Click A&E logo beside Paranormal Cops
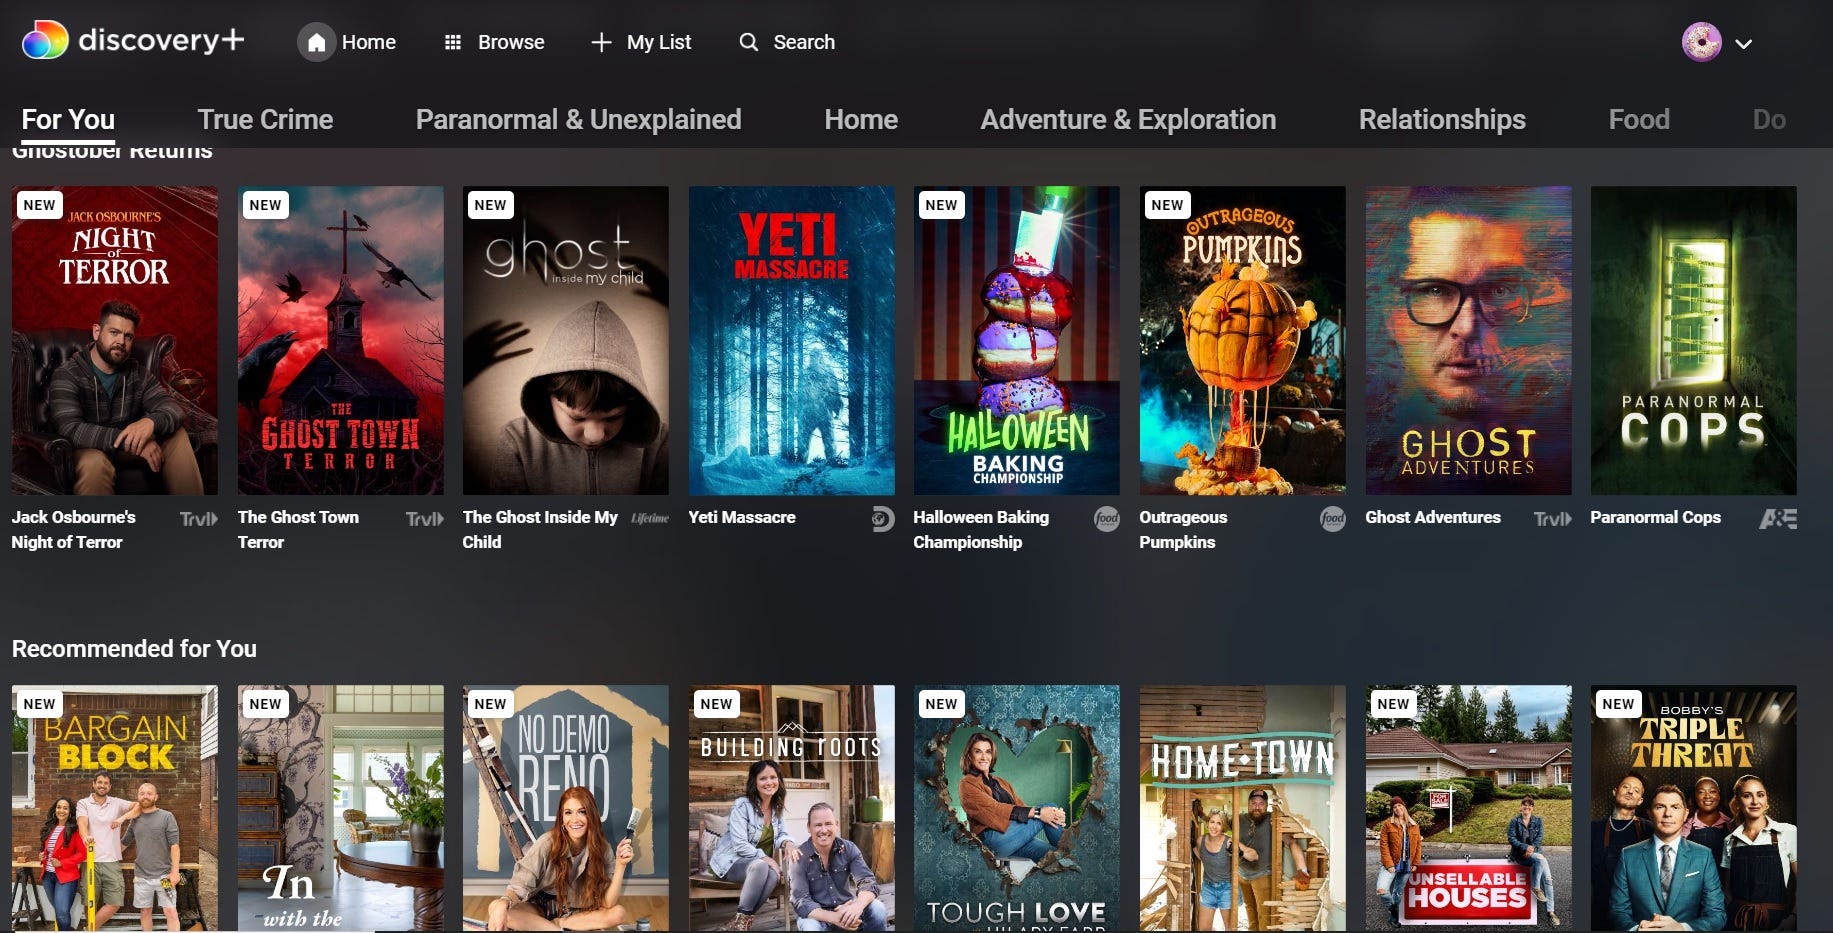1833x933 pixels. pyautogui.click(x=1778, y=518)
